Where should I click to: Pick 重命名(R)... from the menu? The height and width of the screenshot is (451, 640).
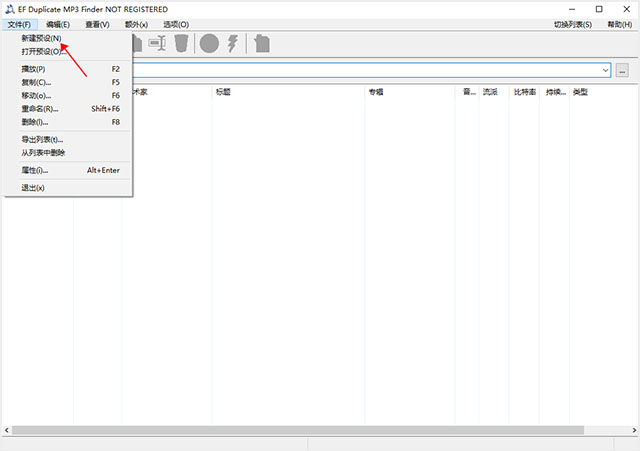coord(40,108)
